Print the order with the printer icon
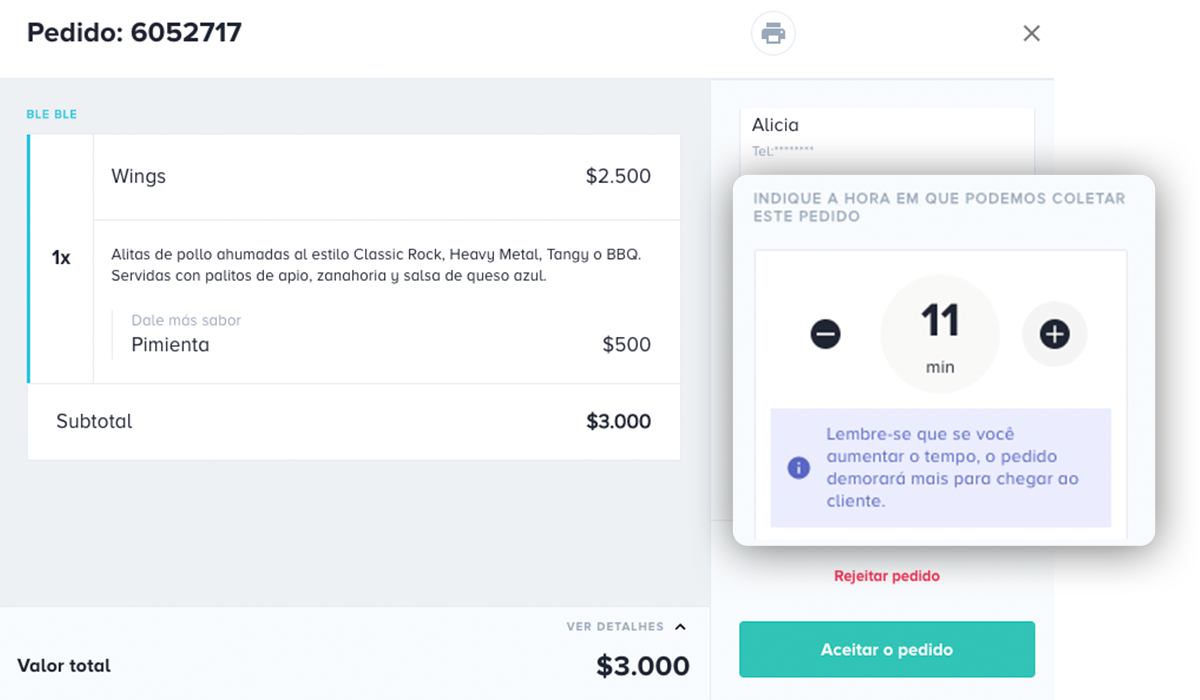Viewport: 1200px width, 700px height. 773,33
